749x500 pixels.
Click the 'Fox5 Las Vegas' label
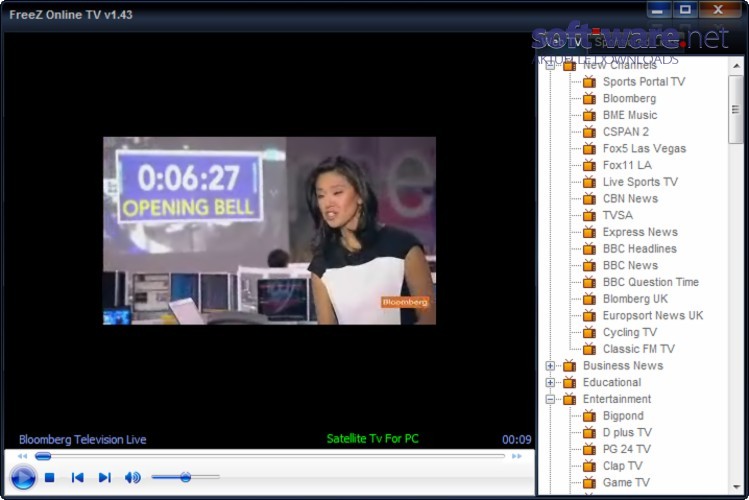[644, 149]
